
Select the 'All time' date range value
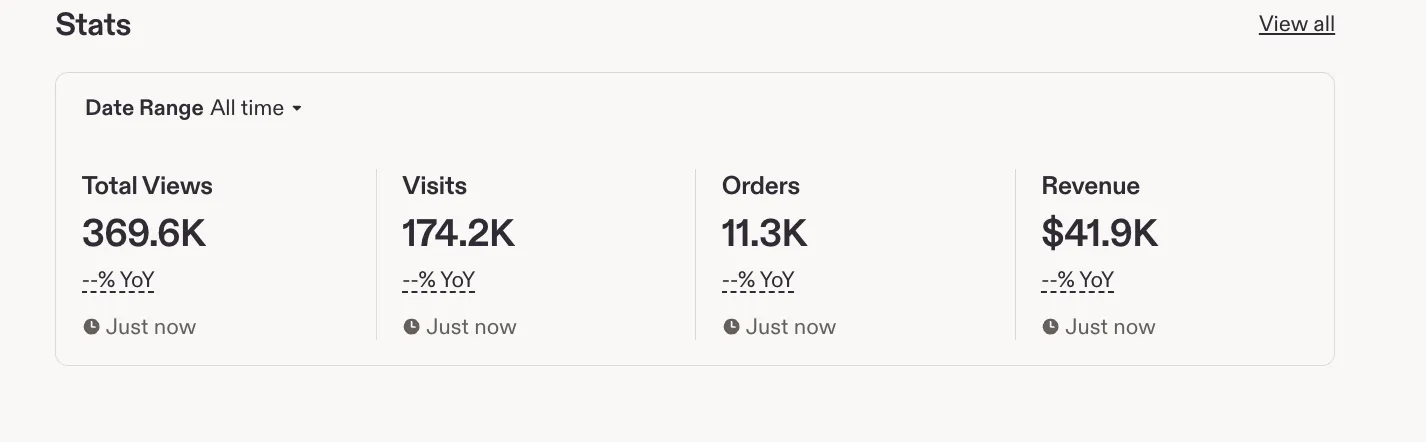pyautogui.click(x=247, y=108)
